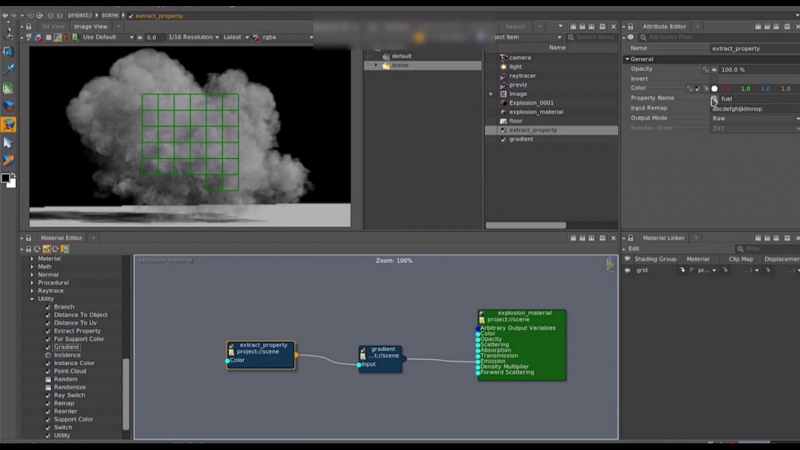Click the camera item icon in browser list

[x=504, y=58]
